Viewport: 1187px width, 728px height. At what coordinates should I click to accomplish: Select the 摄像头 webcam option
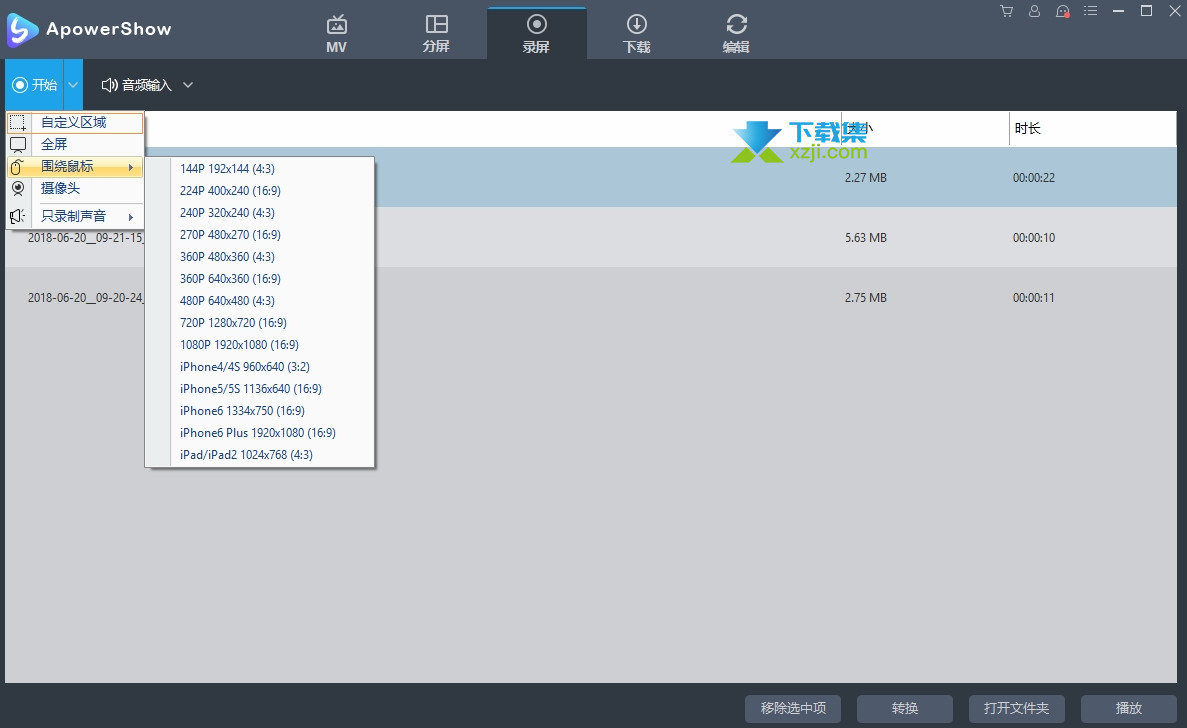point(60,188)
